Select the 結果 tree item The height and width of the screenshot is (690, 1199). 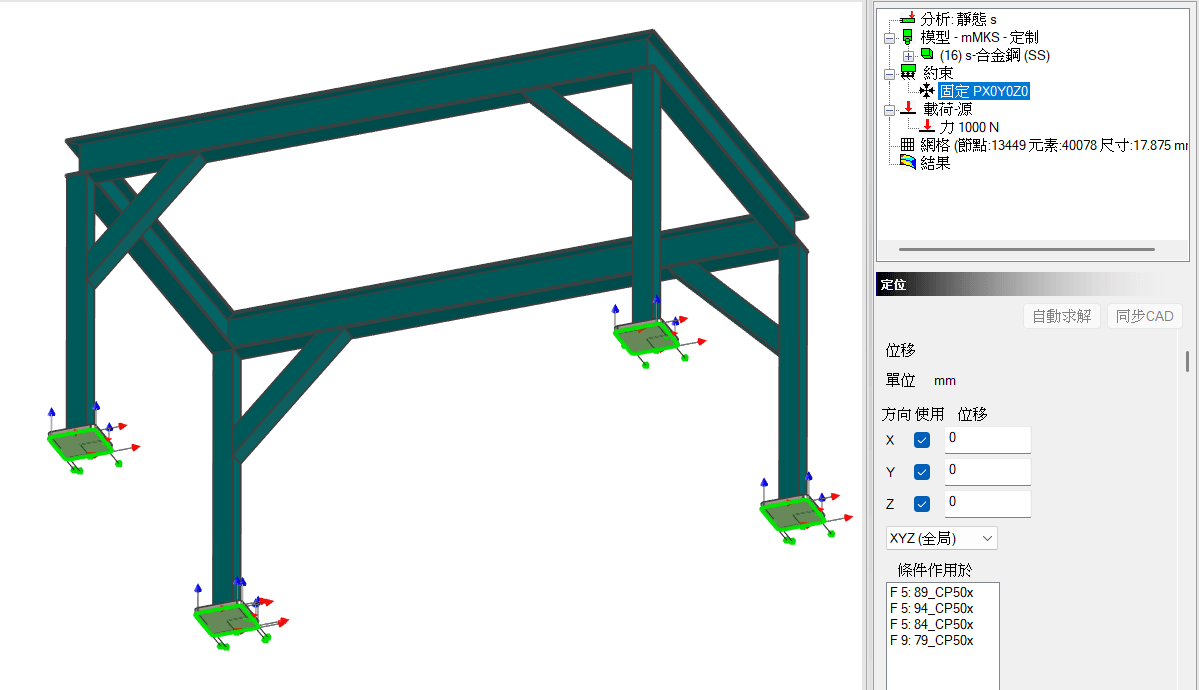point(935,162)
